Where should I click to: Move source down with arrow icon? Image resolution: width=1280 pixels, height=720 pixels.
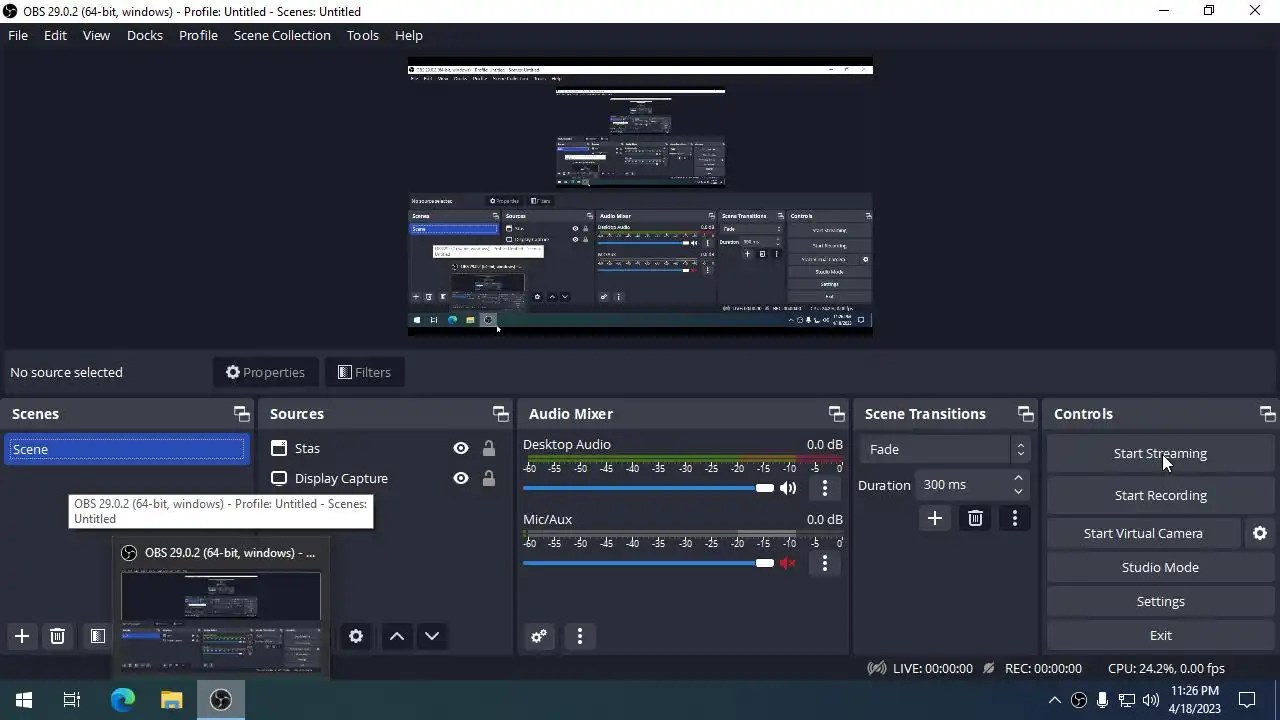point(432,636)
